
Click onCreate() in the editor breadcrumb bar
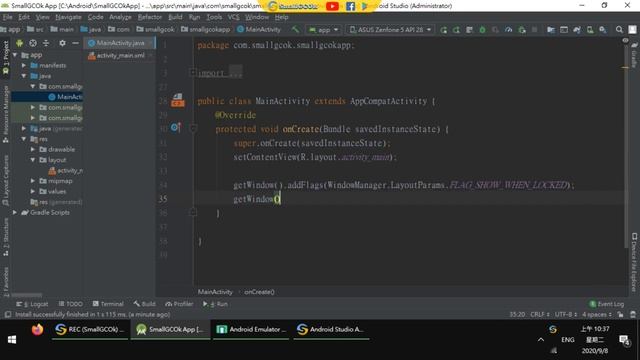[x=259, y=292]
